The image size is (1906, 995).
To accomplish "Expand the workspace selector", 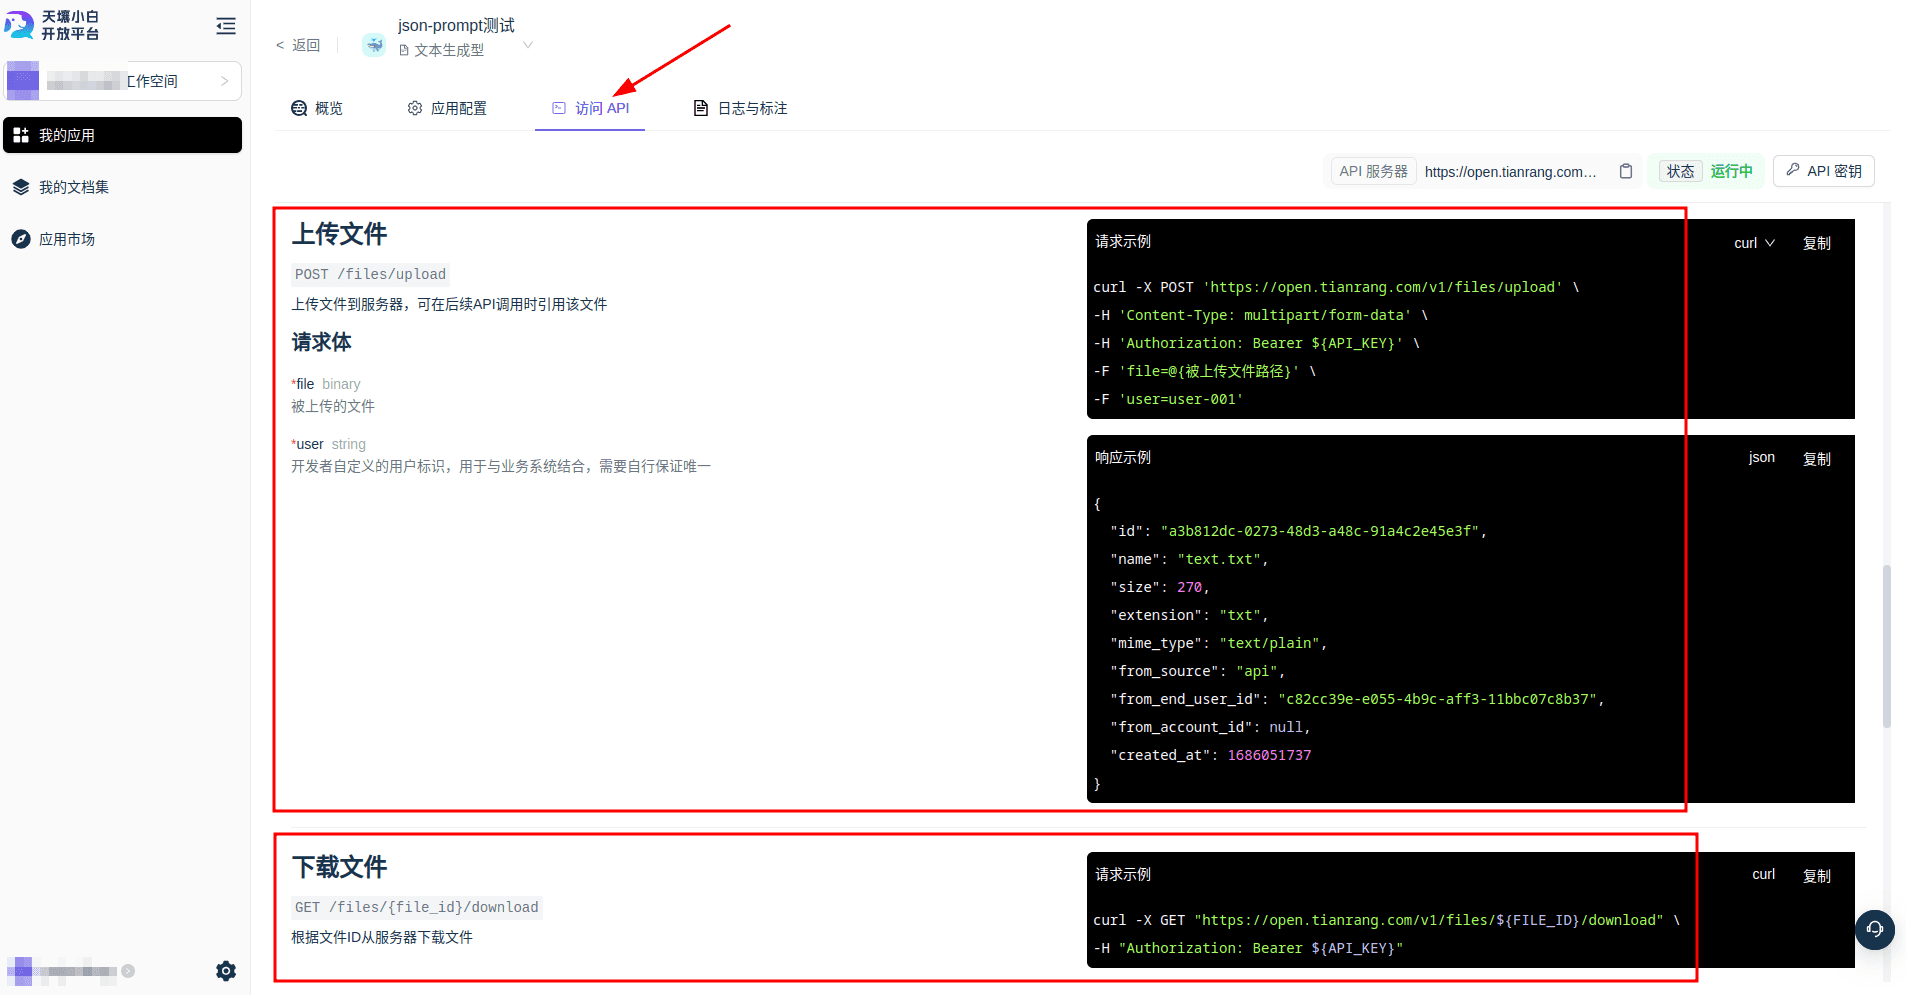I will tap(123, 81).
